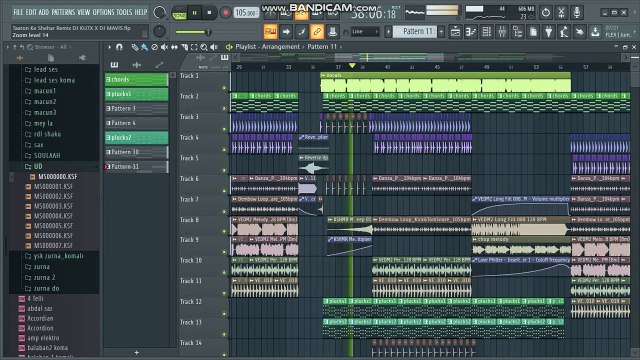Open the PATTERNS menu
This screenshot has height=360, width=640.
point(63,12)
